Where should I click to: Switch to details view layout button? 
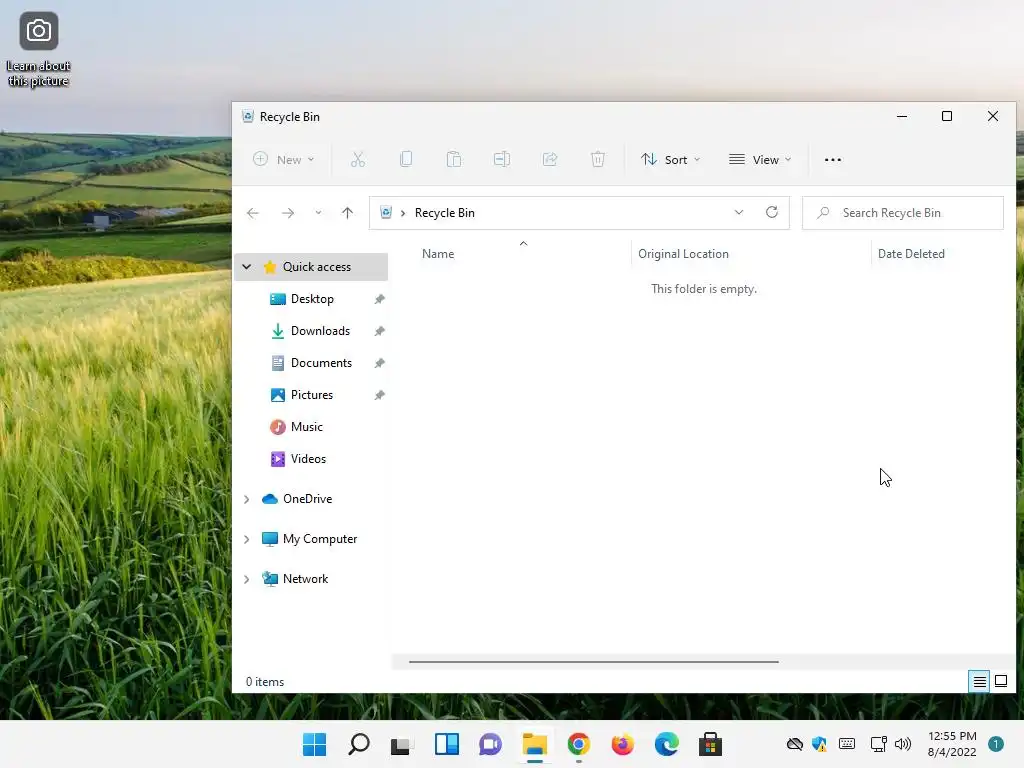pos(980,682)
